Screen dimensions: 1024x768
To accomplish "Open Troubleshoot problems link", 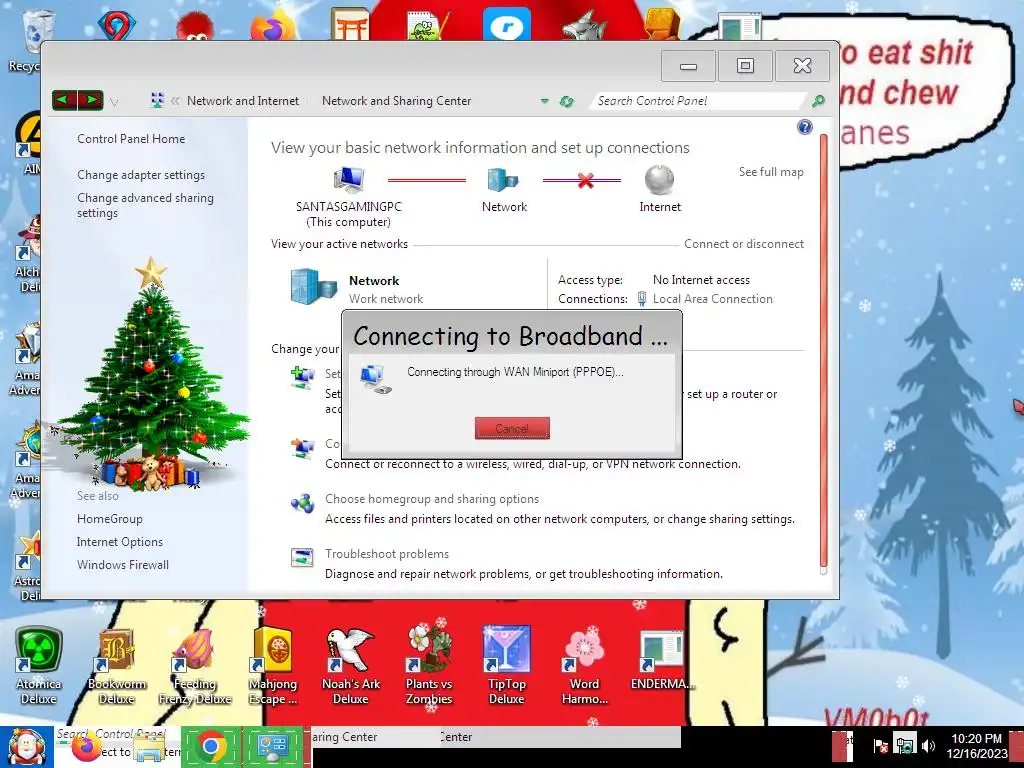I will pos(387,554).
